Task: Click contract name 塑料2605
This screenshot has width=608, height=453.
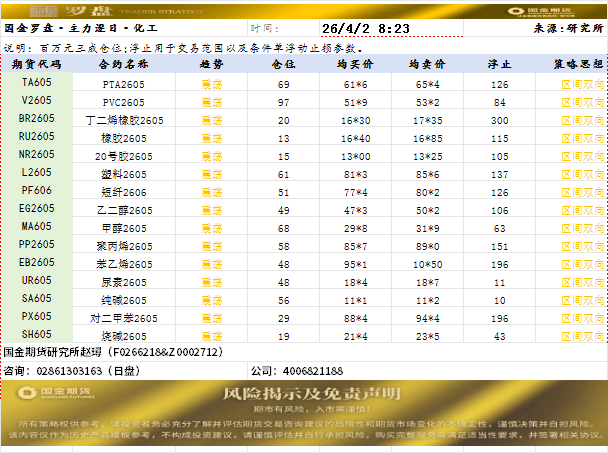Action: click(x=124, y=175)
